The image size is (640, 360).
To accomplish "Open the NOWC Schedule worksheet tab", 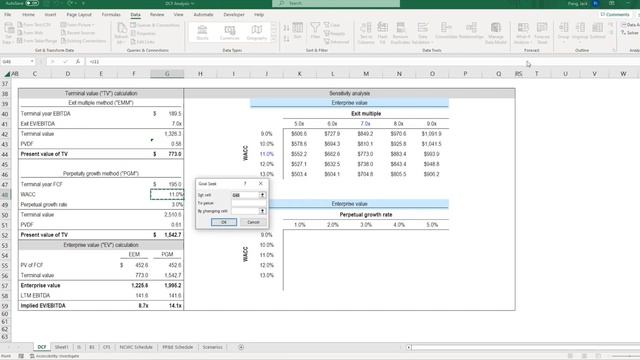I will (136, 347).
